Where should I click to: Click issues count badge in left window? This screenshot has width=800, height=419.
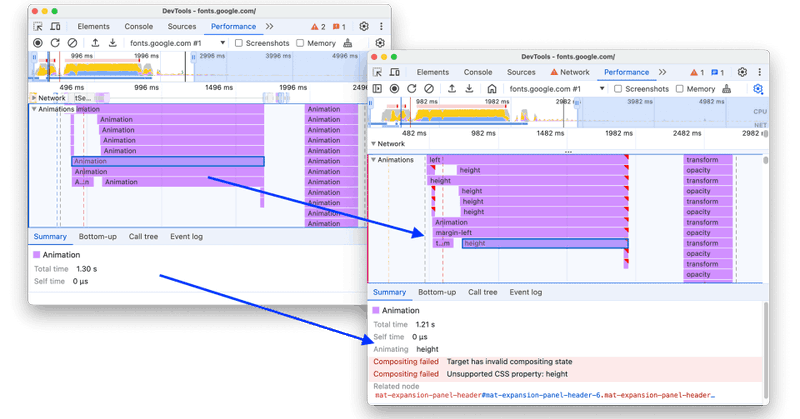coord(339,27)
